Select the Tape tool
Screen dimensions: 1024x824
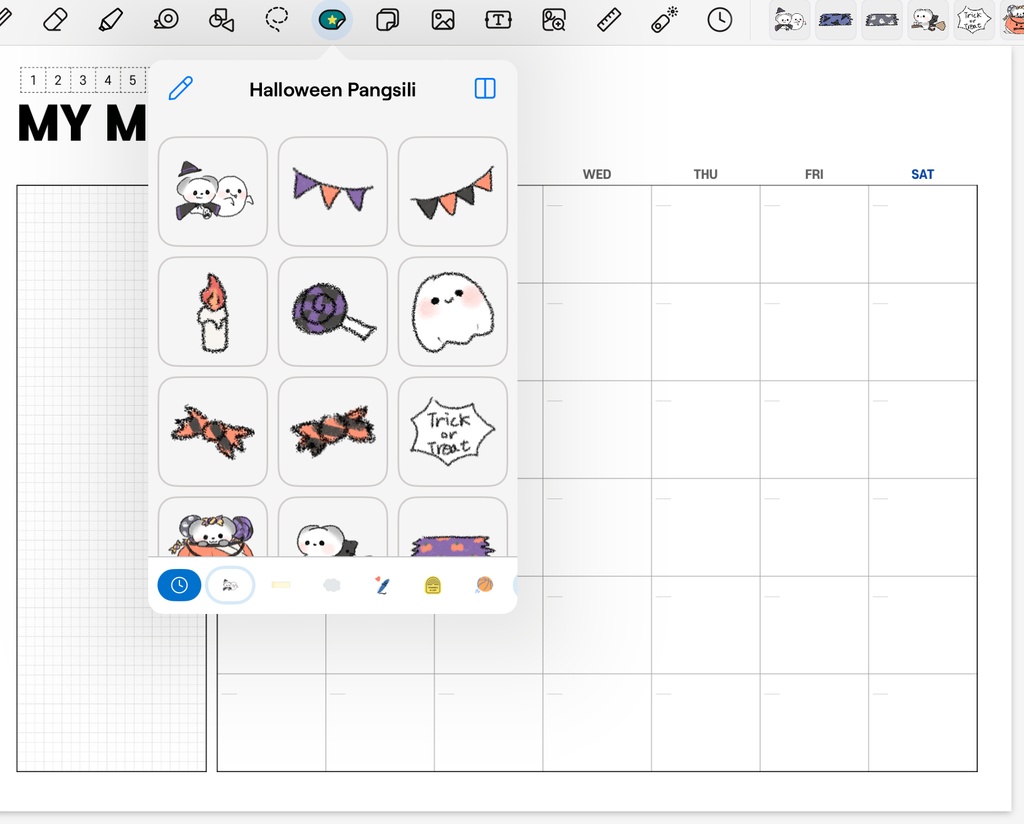point(166,20)
